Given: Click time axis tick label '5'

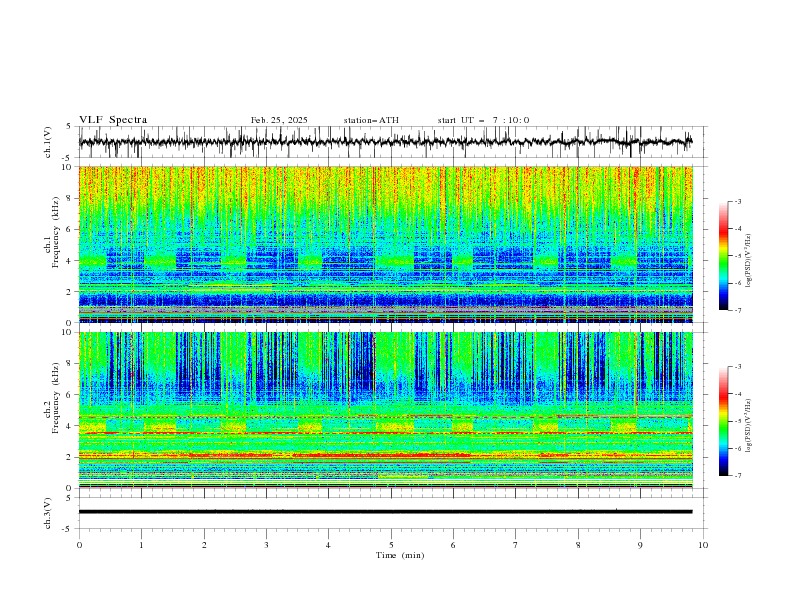Looking at the screenshot, I should tap(391, 545).
